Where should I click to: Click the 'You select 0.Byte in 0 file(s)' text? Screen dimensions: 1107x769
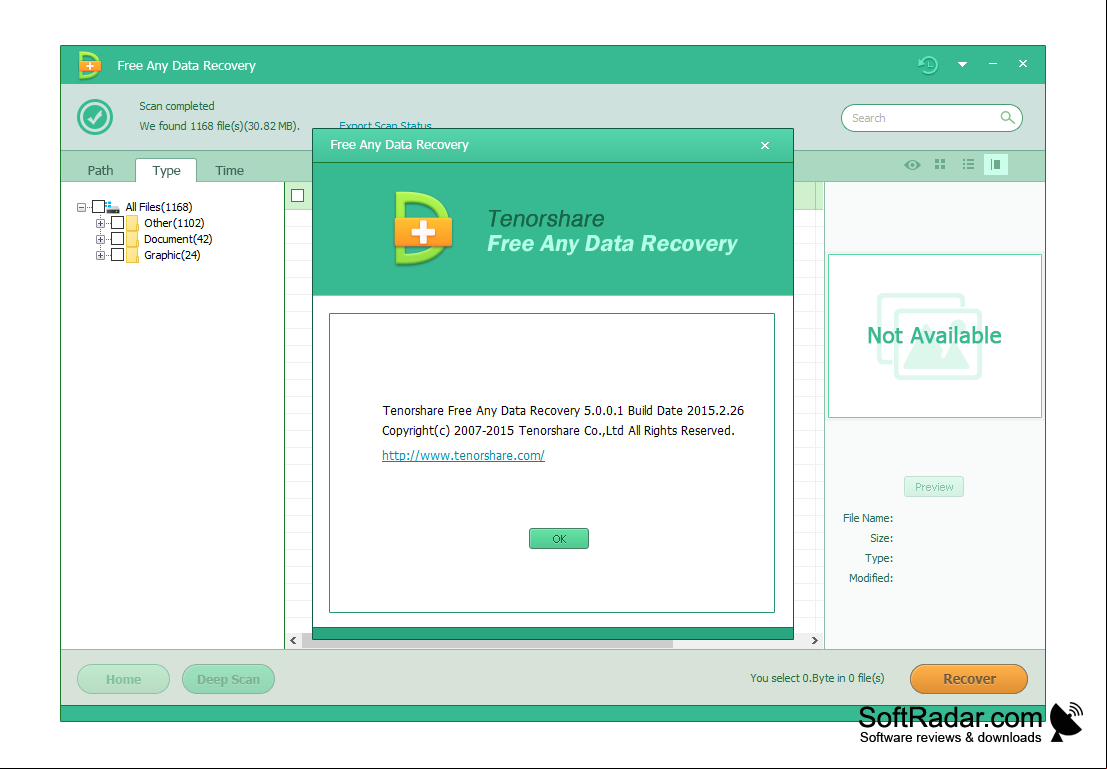(817, 678)
